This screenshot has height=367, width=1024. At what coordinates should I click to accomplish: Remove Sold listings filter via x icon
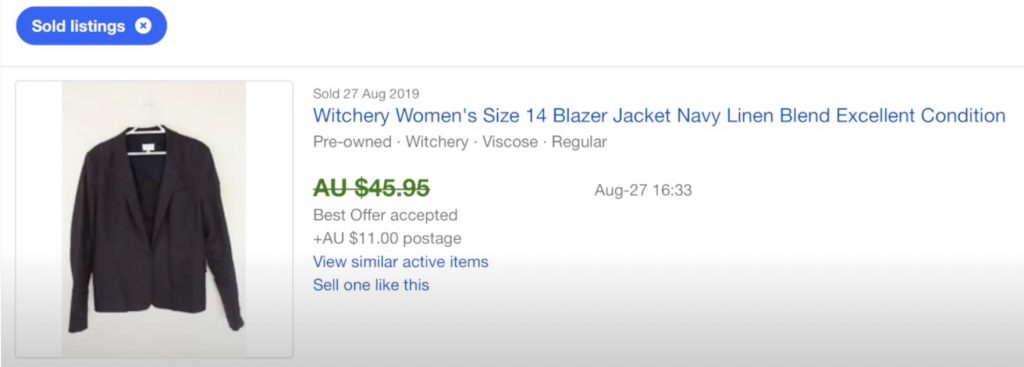(x=143, y=26)
